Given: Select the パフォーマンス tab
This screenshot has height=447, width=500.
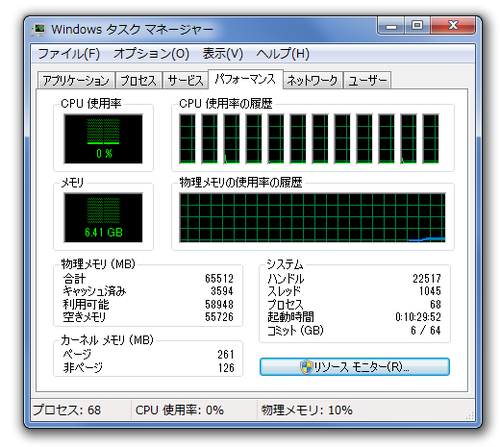Looking at the screenshot, I should click(246, 79).
